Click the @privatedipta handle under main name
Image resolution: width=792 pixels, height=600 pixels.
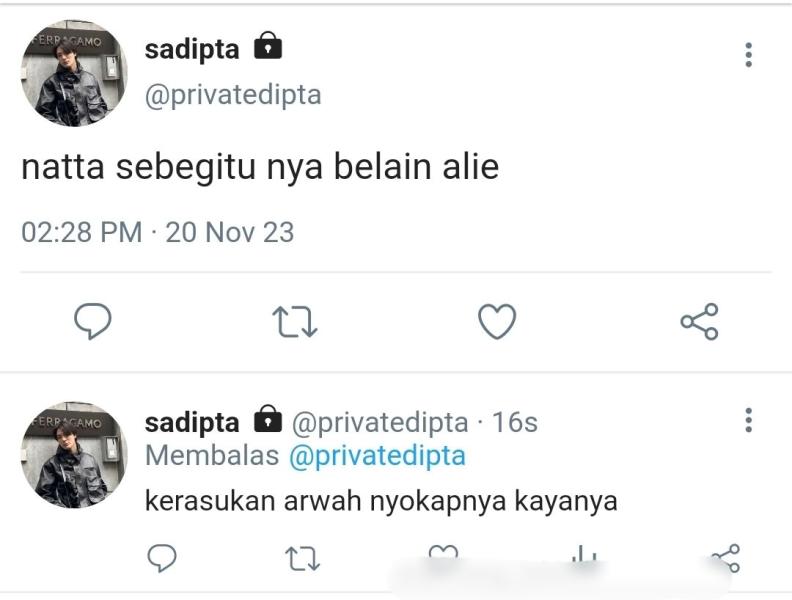pyautogui.click(x=233, y=95)
